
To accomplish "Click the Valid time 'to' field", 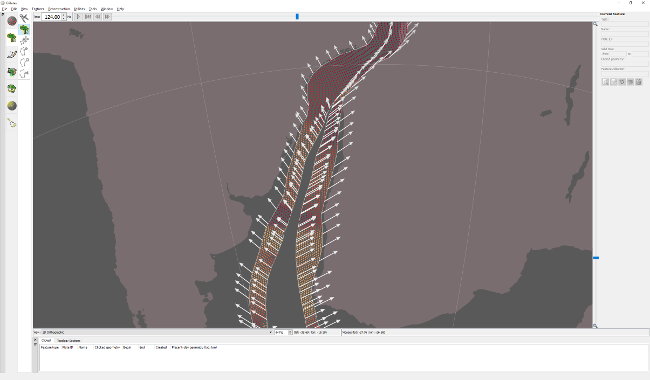I will [639, 54].
